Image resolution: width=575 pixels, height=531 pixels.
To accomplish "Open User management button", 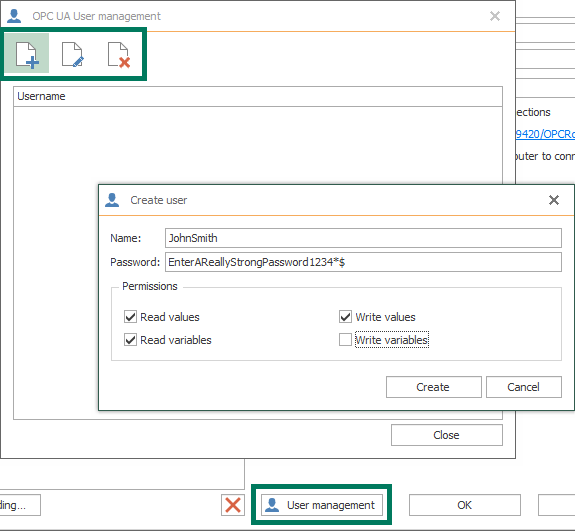I will click(x=322, y=505).
